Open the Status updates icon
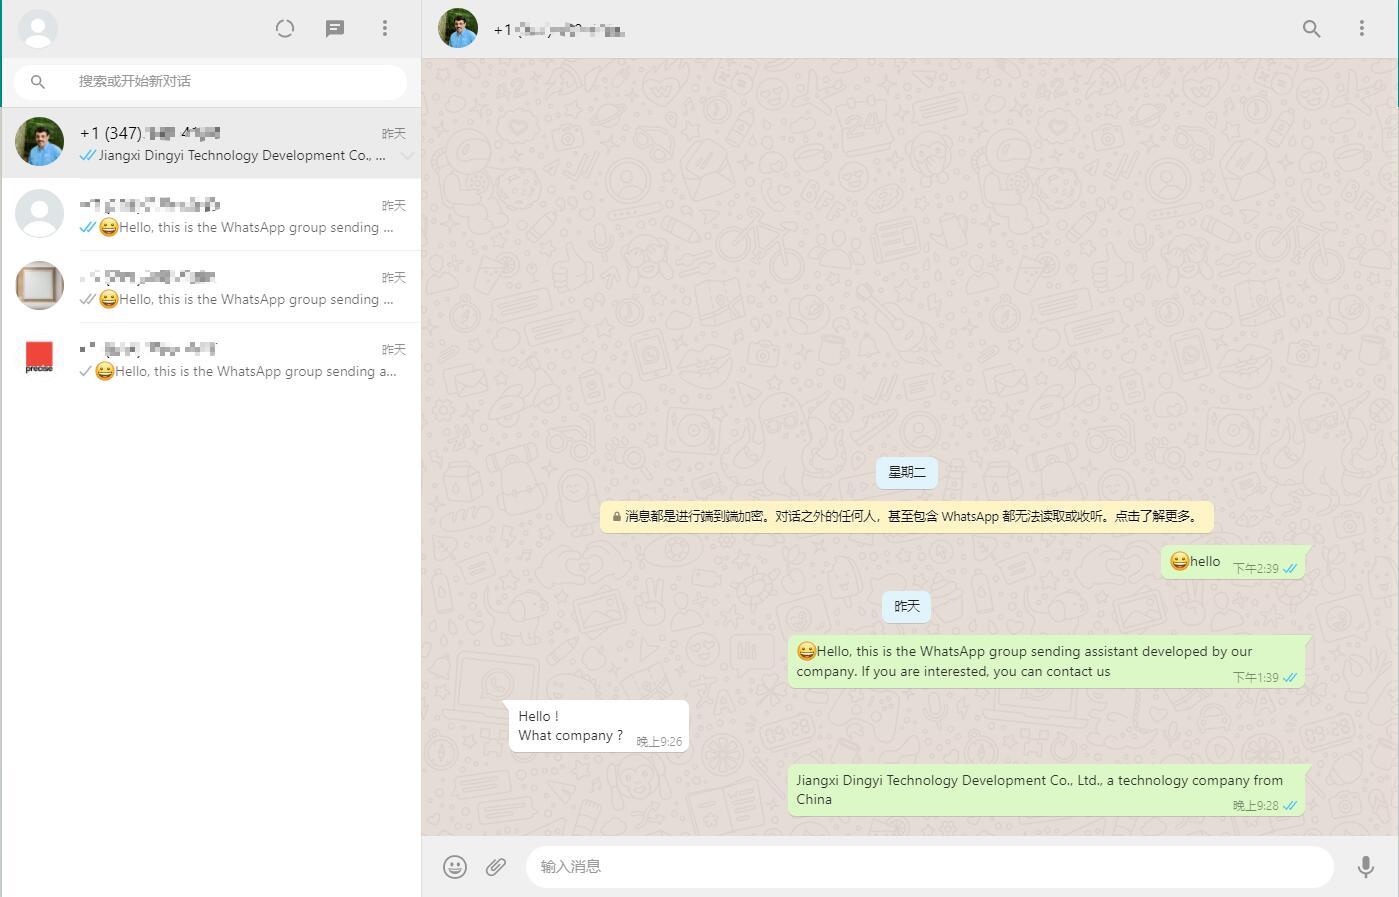1399x897 pixels. coord(284,28)
